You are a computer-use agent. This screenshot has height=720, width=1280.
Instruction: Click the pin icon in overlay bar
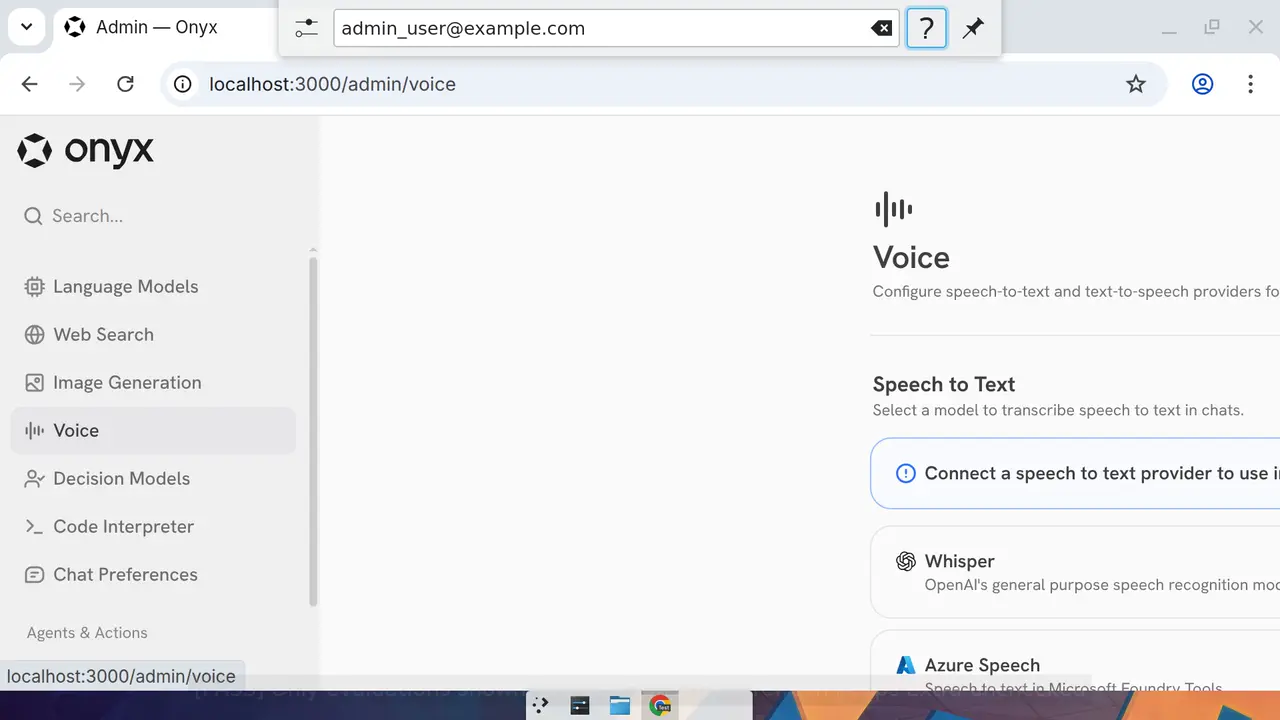[973, 28]
